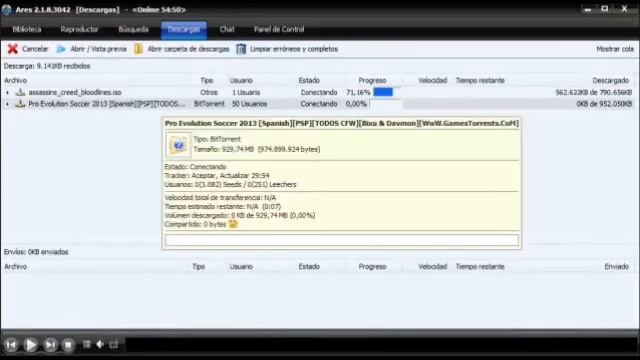
Task: Click the 'BitTorrent' type cell in the list
Action: pyautogui.click(x=209, y=104)
